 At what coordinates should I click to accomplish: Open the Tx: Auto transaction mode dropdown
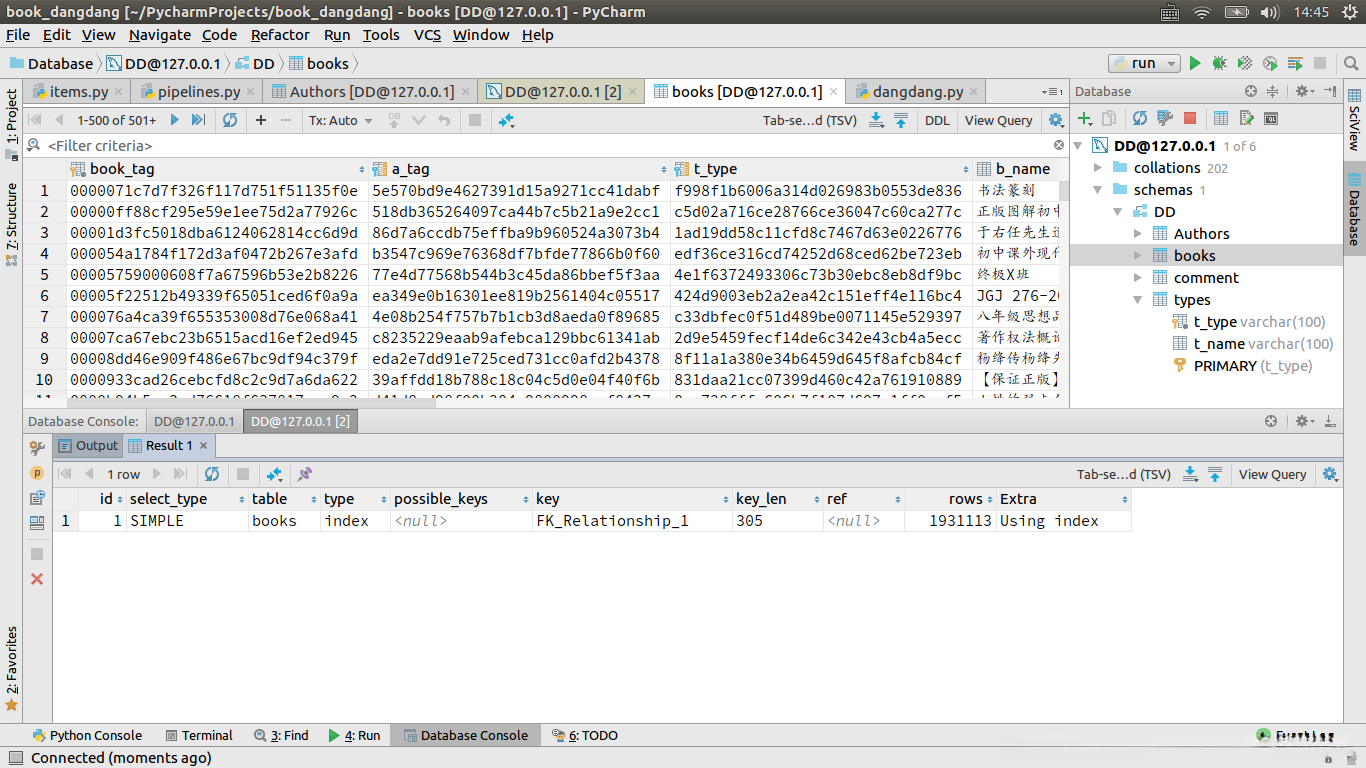pyautogui.click(x=340, y=120)
